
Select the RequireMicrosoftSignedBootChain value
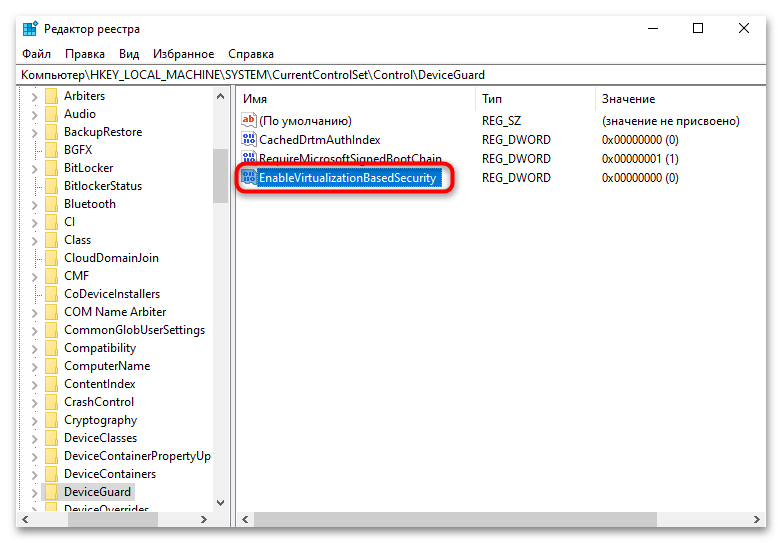[x=350, y=159]
